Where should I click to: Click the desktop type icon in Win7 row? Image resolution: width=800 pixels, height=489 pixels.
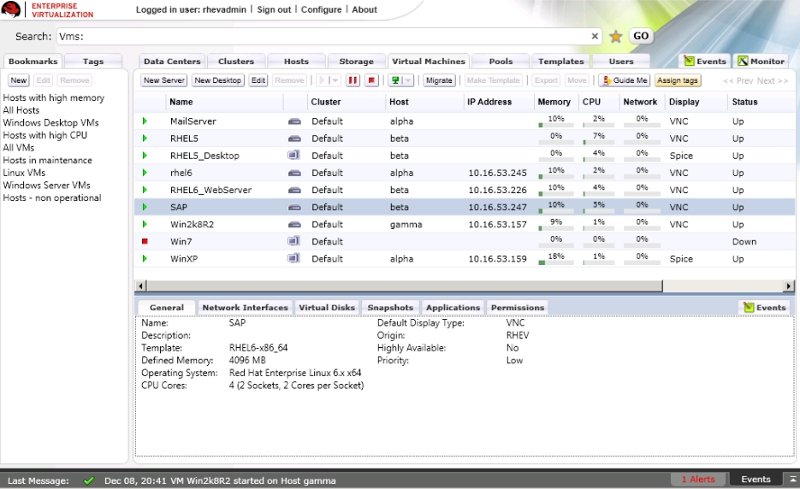(293, 241)
